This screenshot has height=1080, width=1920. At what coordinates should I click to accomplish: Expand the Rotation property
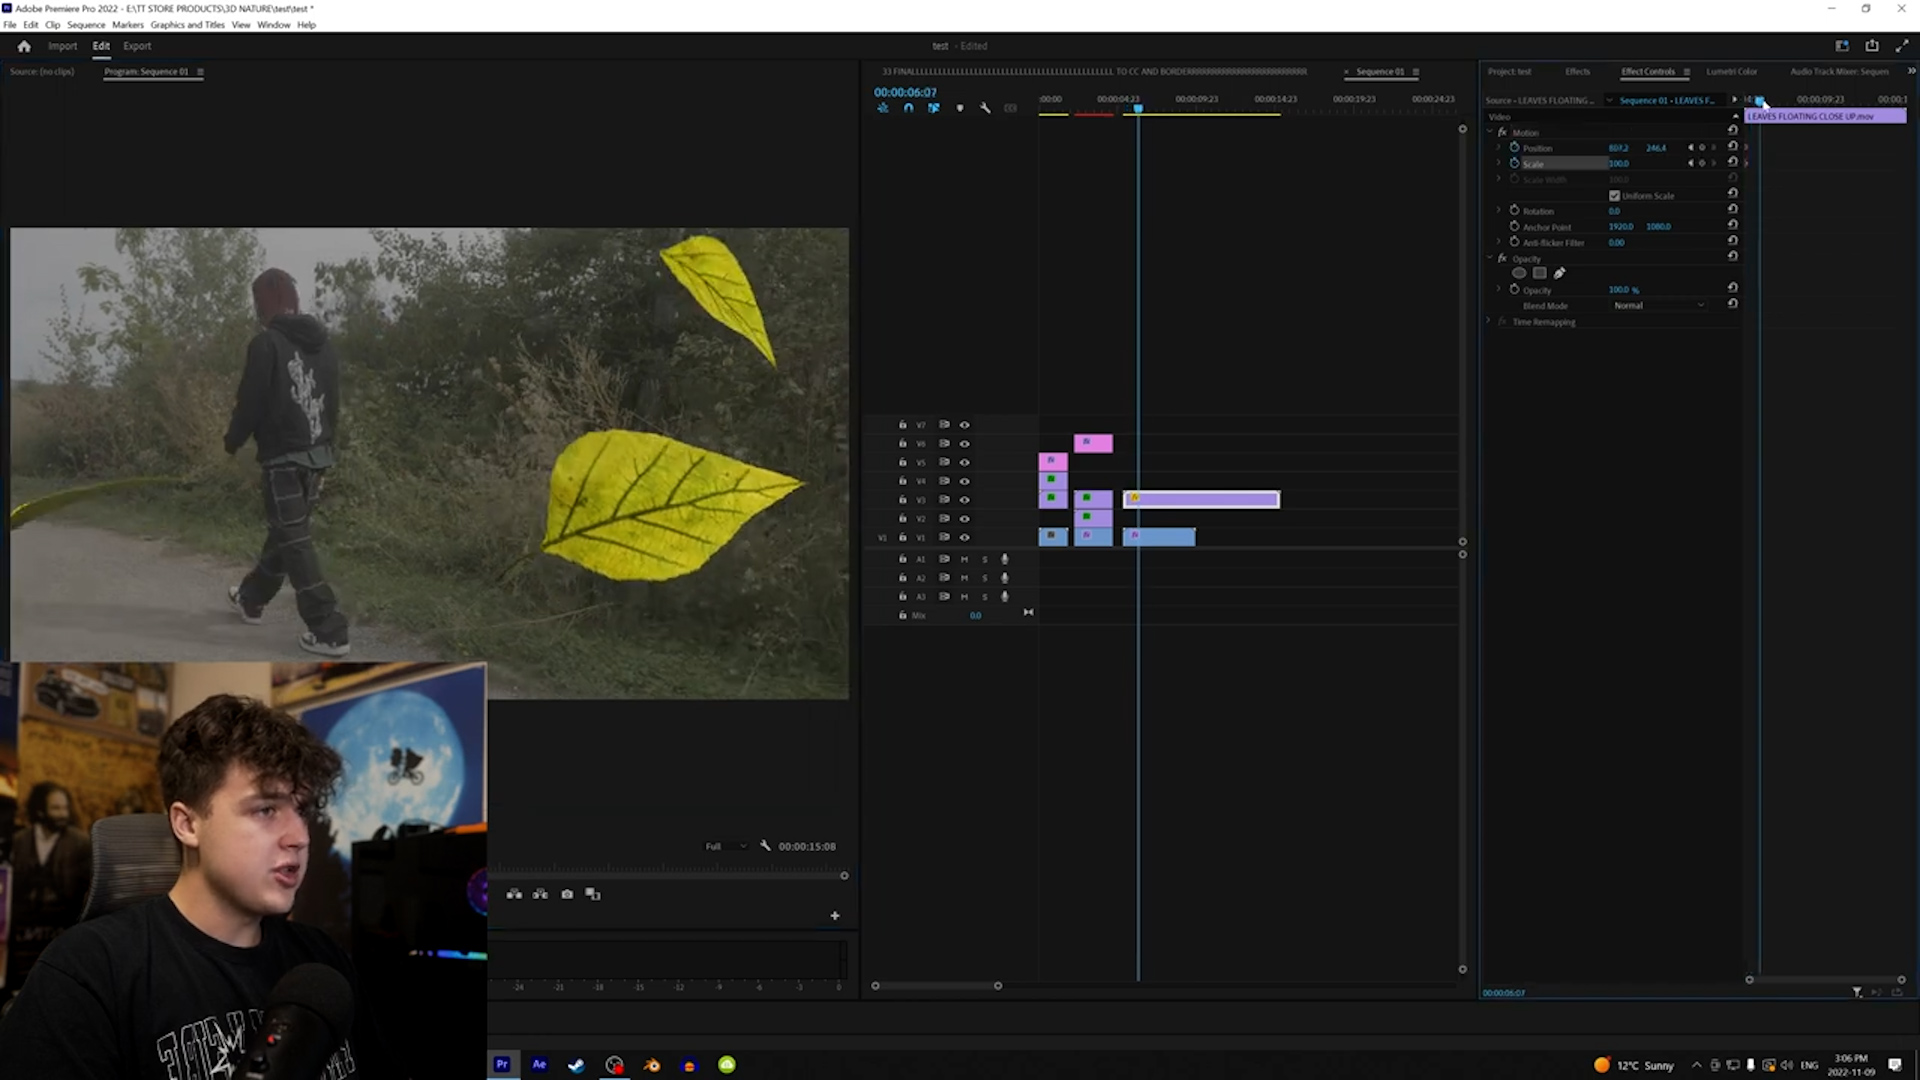[1499, 211]
